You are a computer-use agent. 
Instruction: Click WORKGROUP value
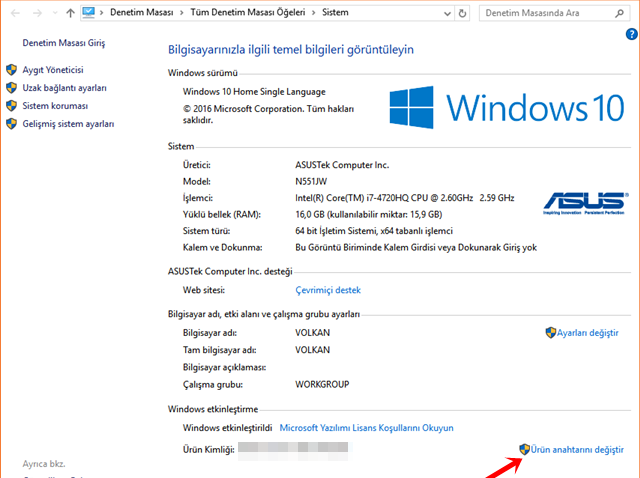click(322, 385)
